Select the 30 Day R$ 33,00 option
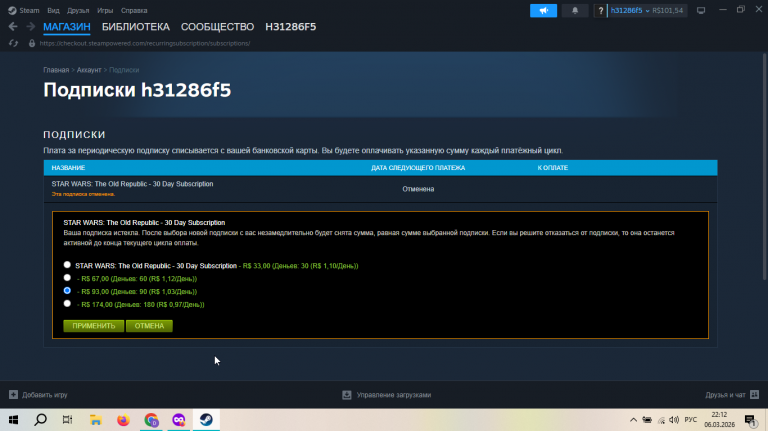 (67, 264)
